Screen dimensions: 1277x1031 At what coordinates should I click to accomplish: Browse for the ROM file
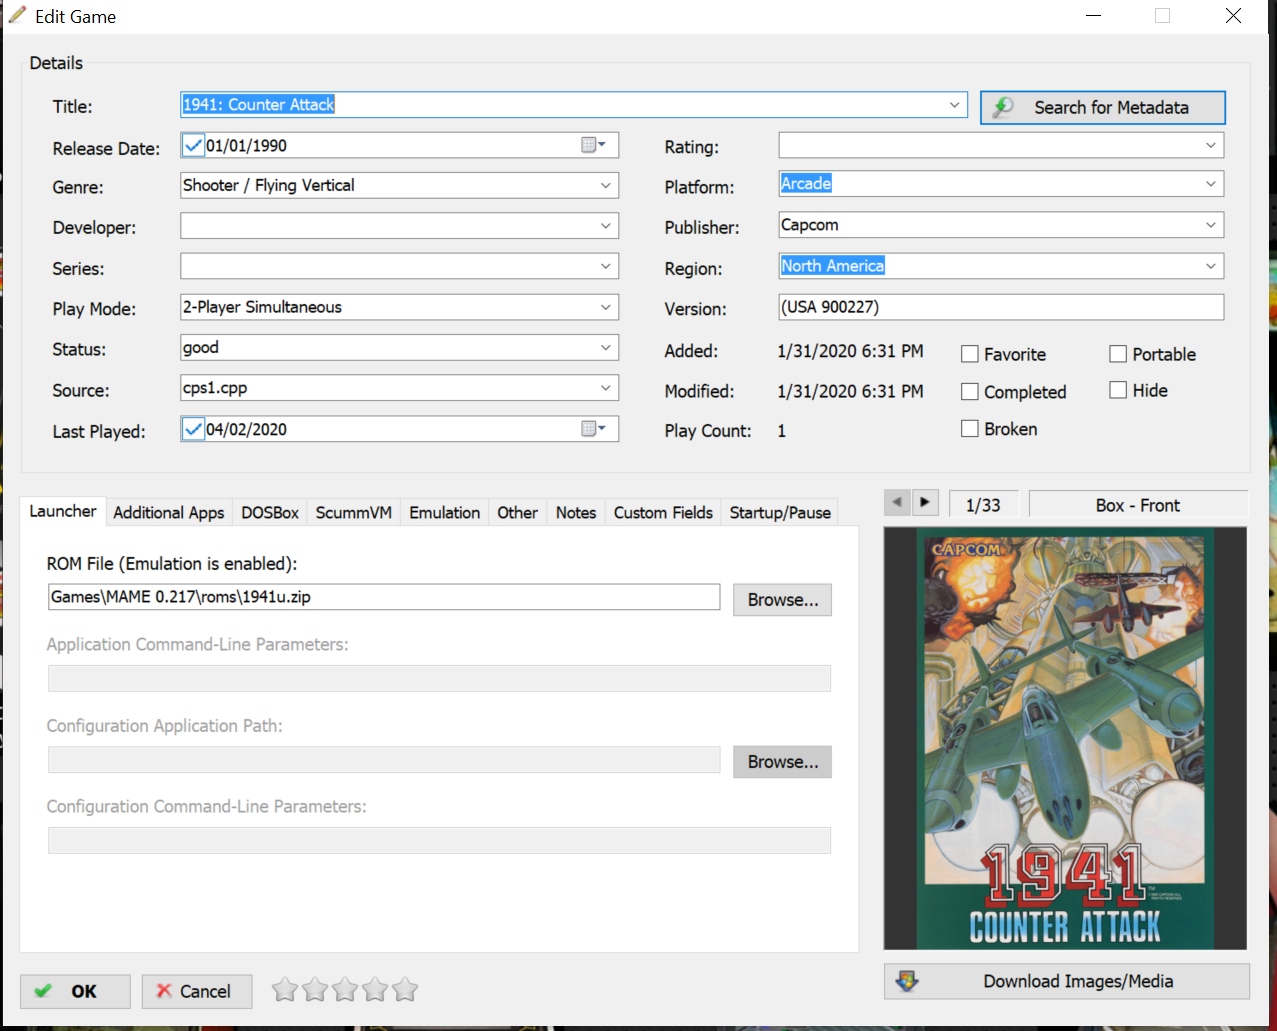click(x=783, y=600)
